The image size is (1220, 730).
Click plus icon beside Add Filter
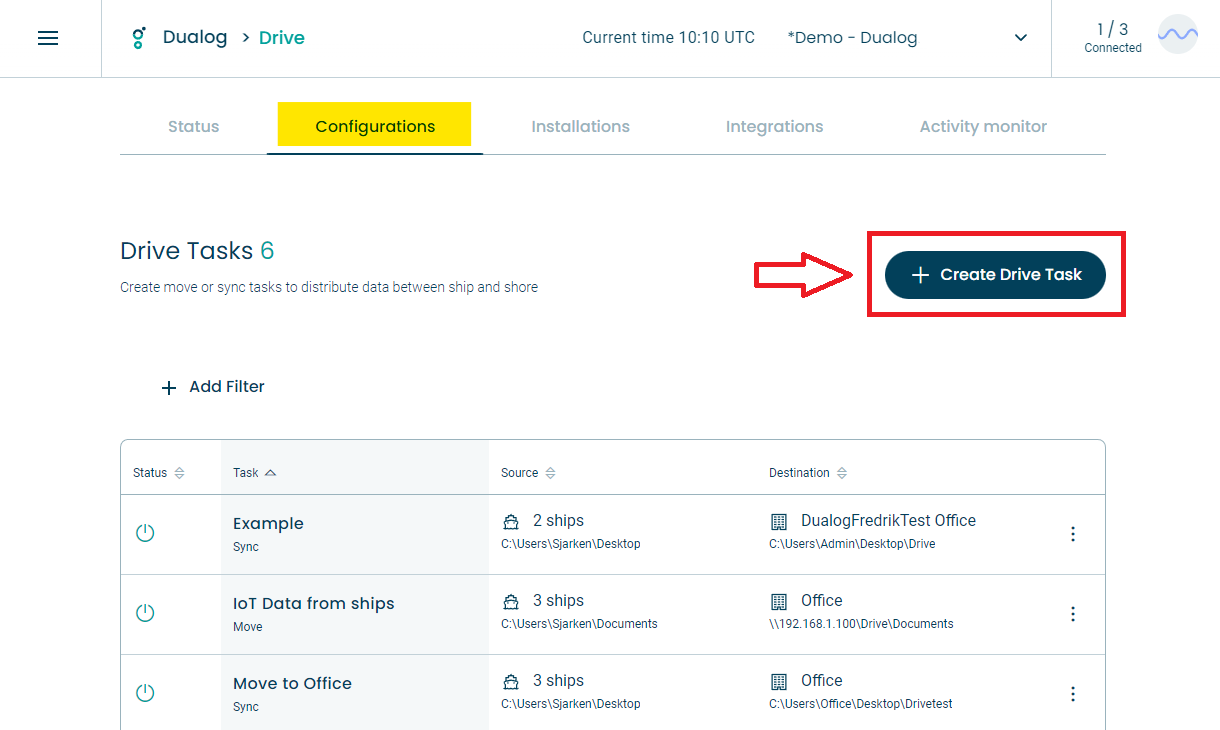click(169, 388)
